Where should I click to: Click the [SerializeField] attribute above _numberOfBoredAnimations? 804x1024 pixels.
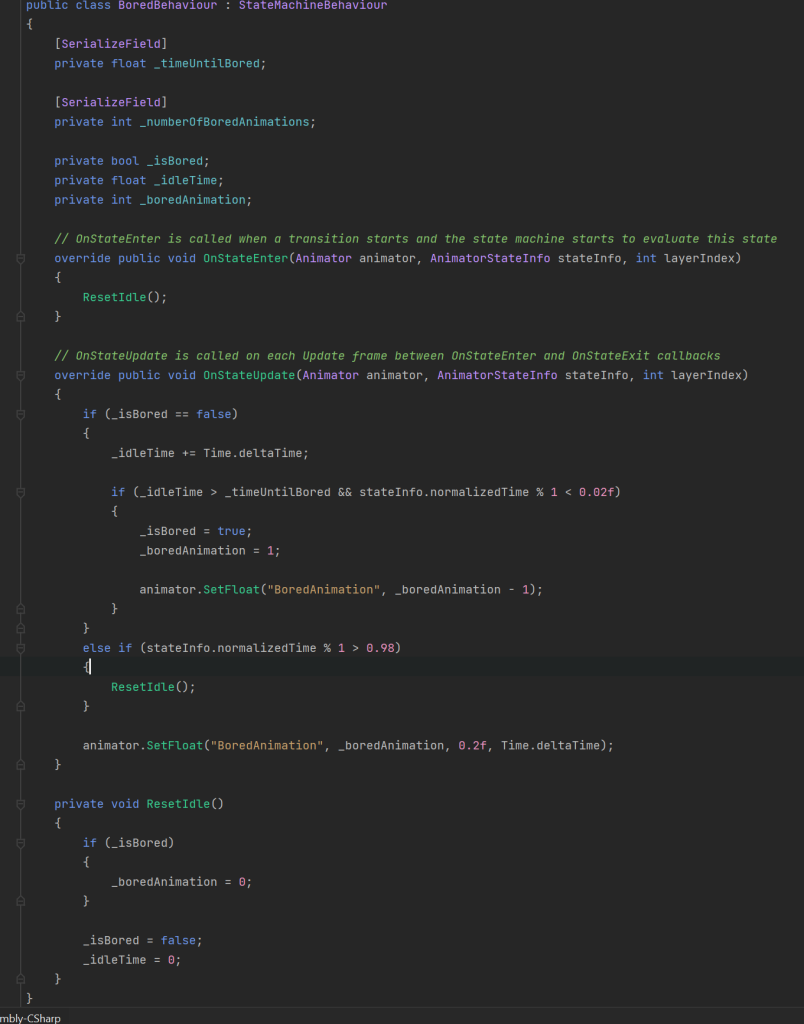coord(111,103)
